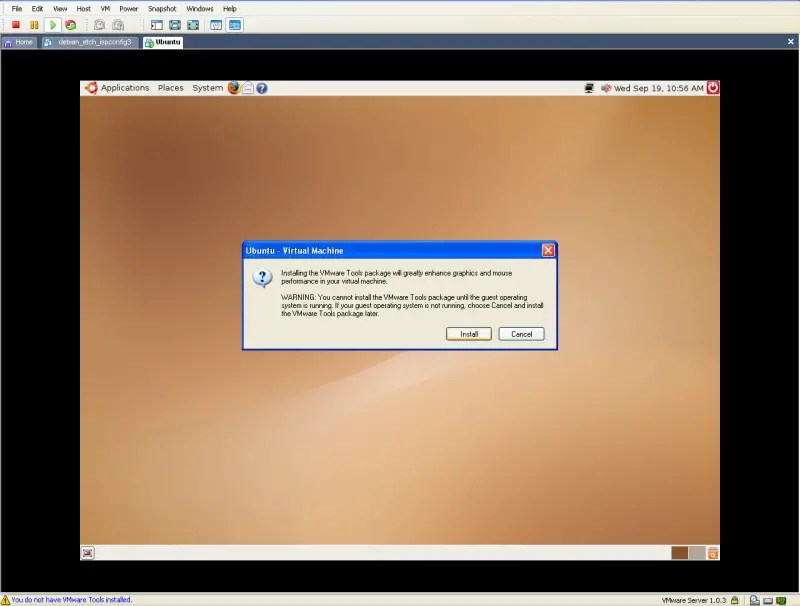Open the VM menu
This screenshot has width=800, height=606.
(105, 9)
